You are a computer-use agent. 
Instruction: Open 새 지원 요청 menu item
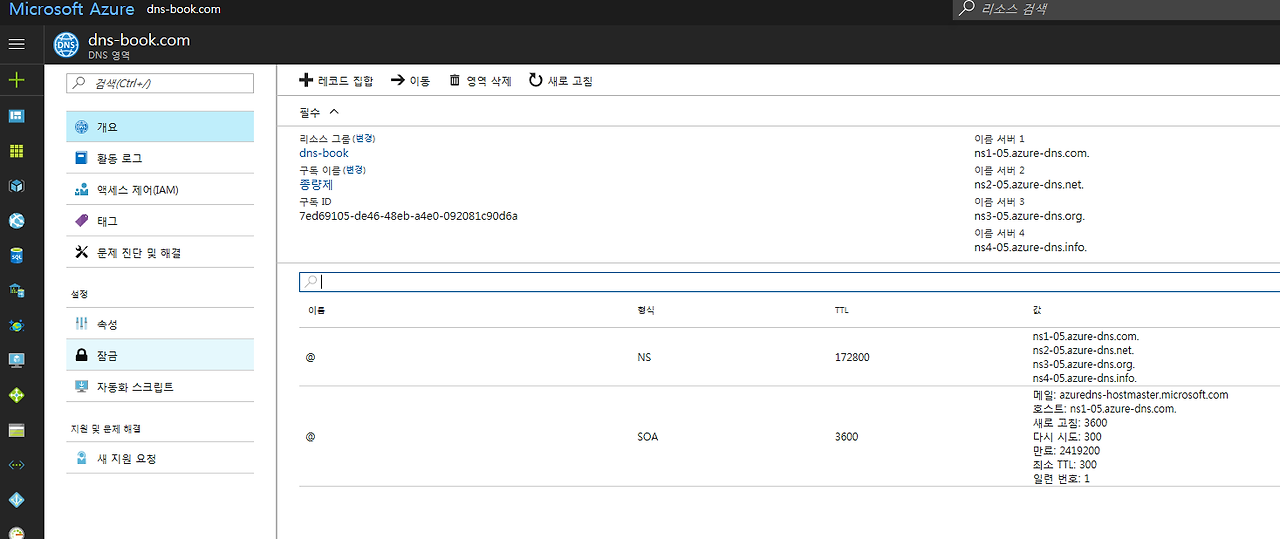[160, 458]
